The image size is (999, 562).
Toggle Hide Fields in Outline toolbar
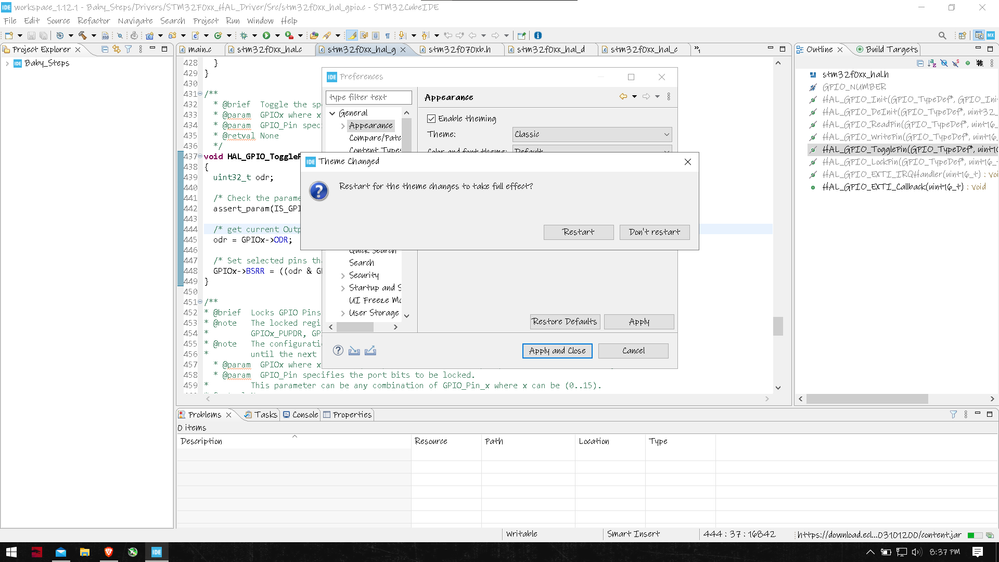(944, 63)
